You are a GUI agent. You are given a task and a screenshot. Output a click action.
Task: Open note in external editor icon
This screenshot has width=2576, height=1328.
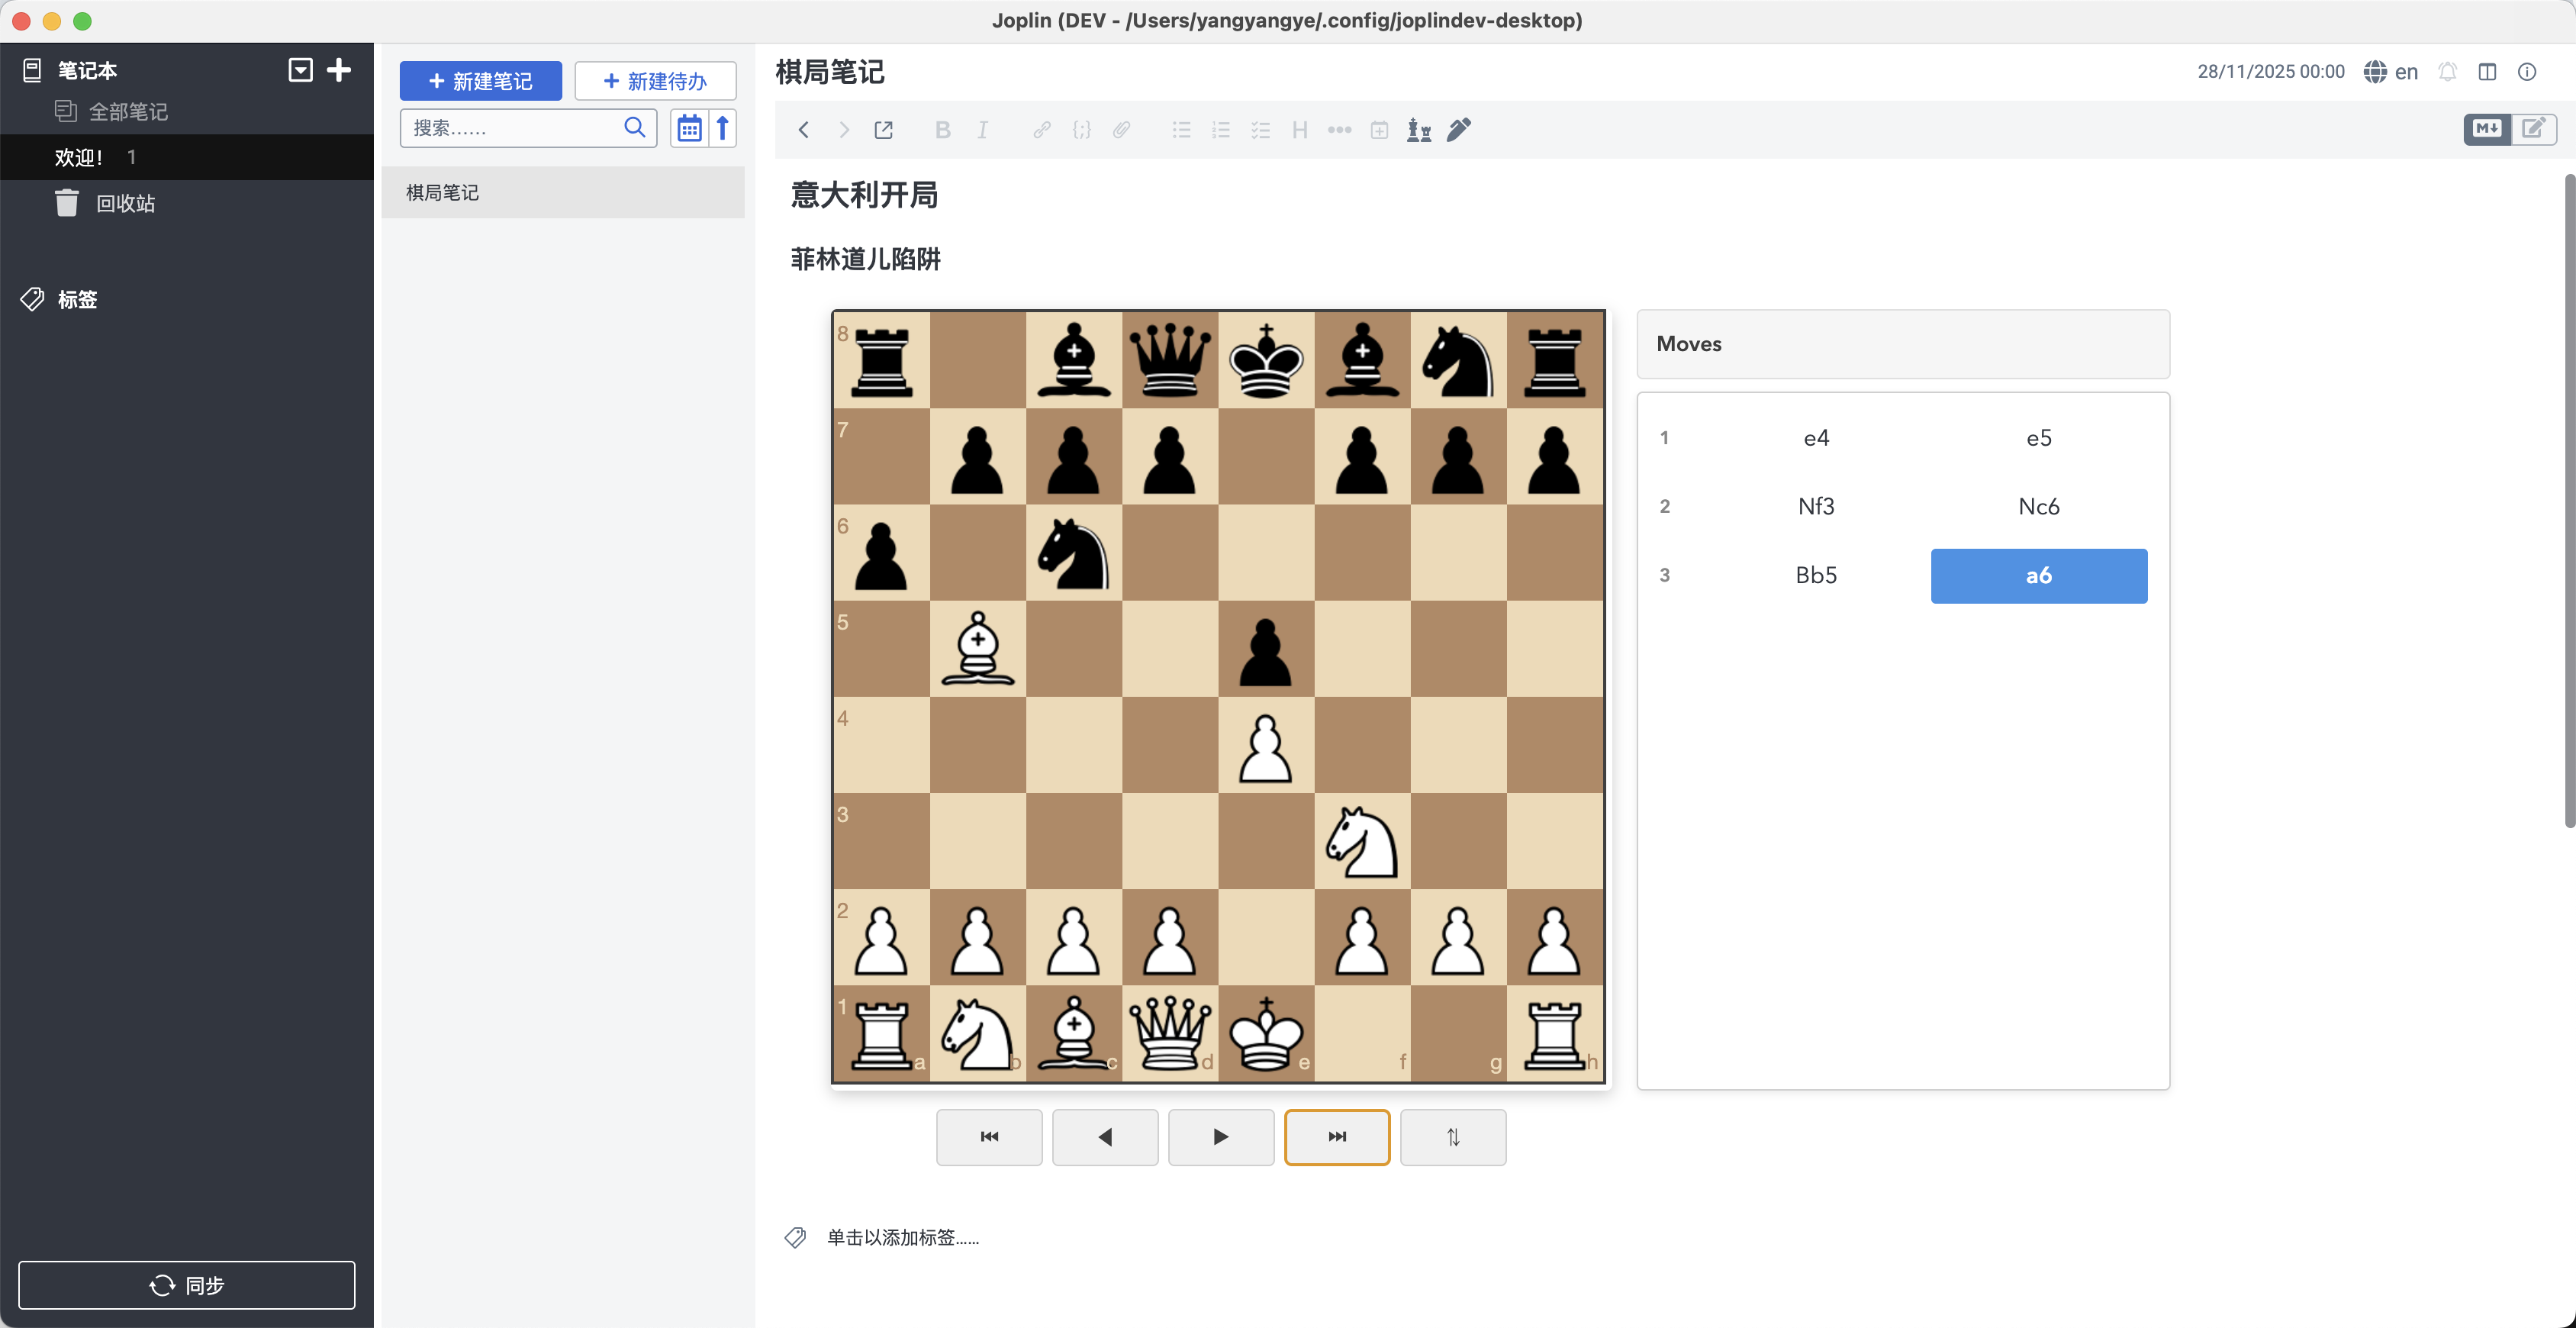(883, 130)
